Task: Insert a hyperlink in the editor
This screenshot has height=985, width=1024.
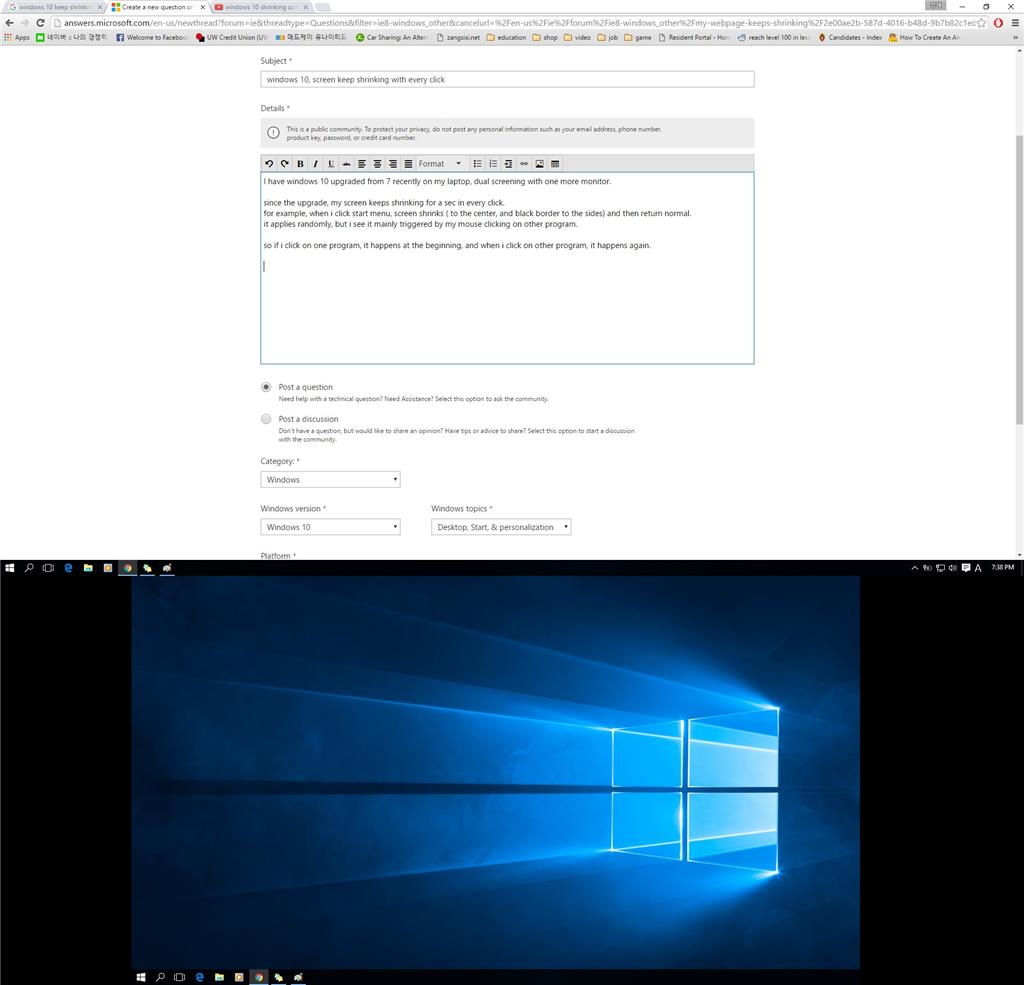Action: pyautogui.click(x=524, y=164)
